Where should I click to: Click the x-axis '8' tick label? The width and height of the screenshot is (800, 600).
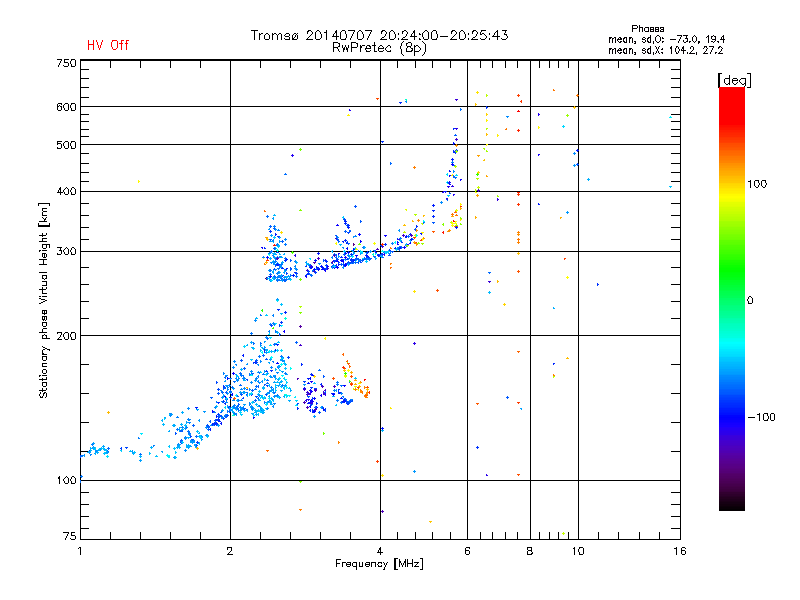click(x=530, y=551)
